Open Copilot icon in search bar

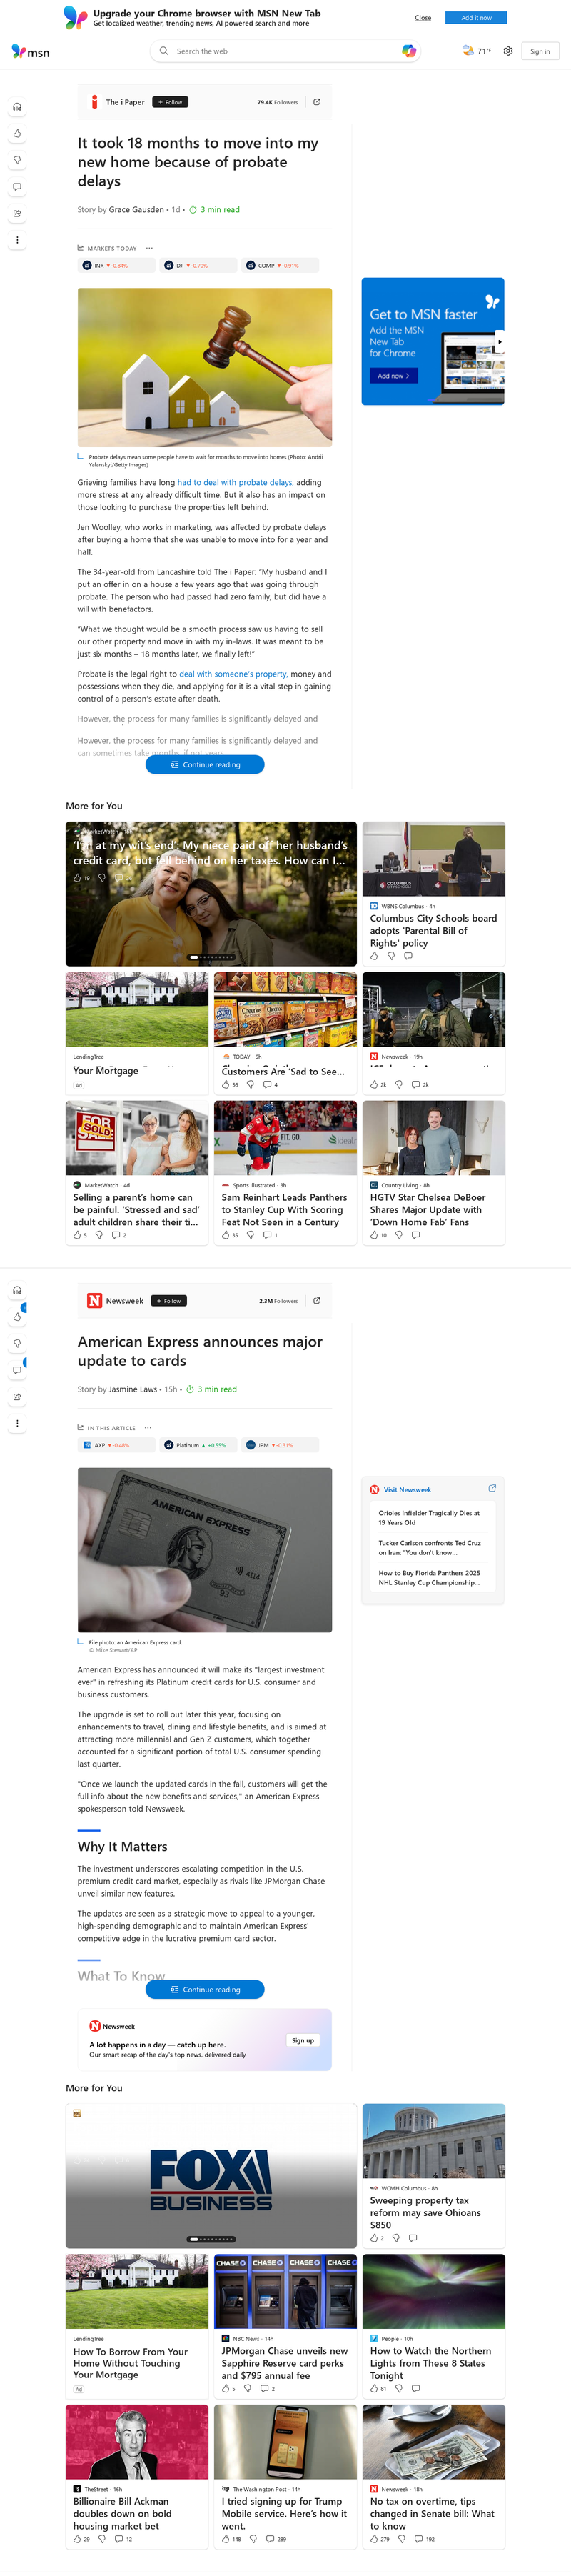(409, 51)
